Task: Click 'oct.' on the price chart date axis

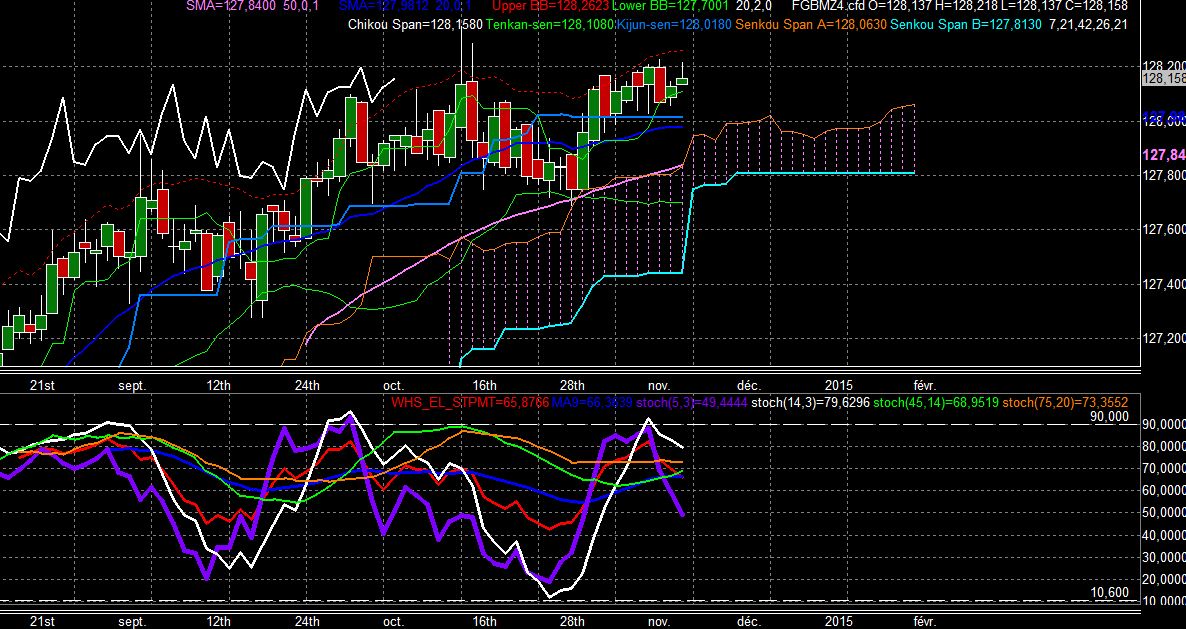Action: click(x=393, y=386)
